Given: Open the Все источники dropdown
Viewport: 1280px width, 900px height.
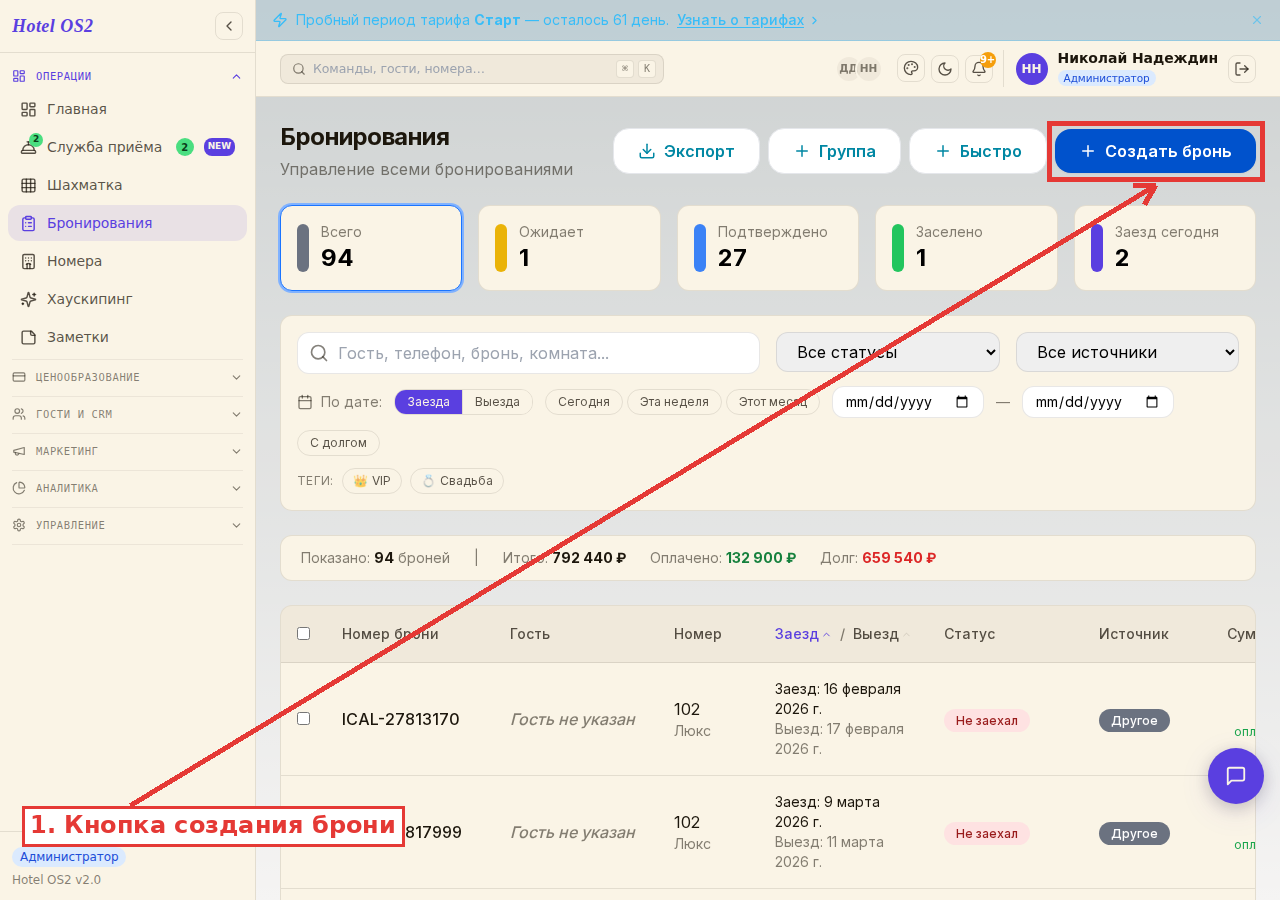Looking at the screenshot, I should (x=1127, y=352).
